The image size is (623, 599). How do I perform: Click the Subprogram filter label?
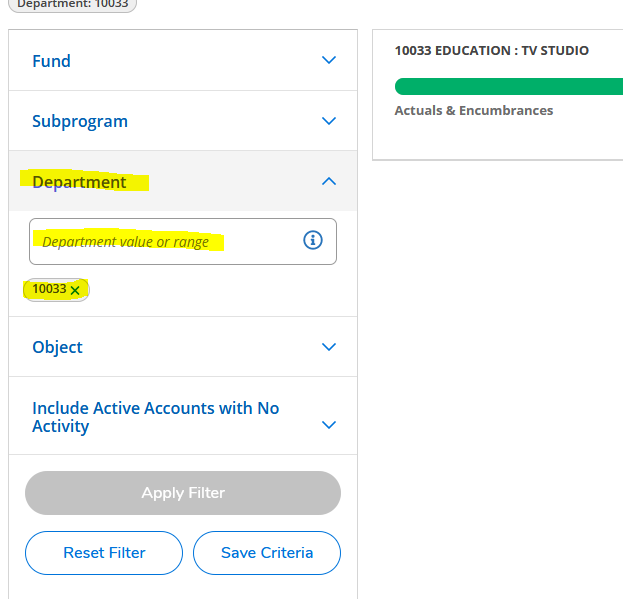[80, 121]
